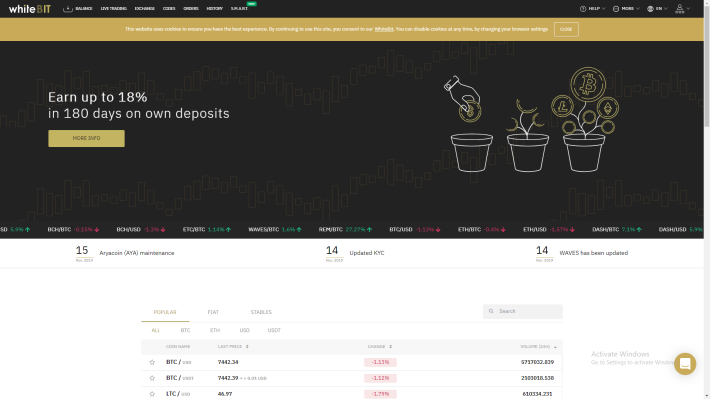Click the -1.12% change badge

(x=380, y=378)
